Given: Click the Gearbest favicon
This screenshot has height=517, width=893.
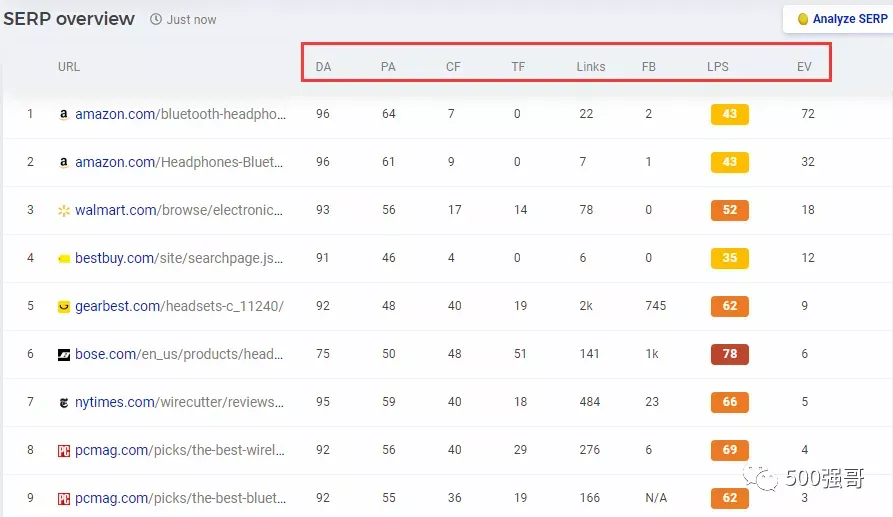Looking at the screenshot, I should (x=64, y=307).
